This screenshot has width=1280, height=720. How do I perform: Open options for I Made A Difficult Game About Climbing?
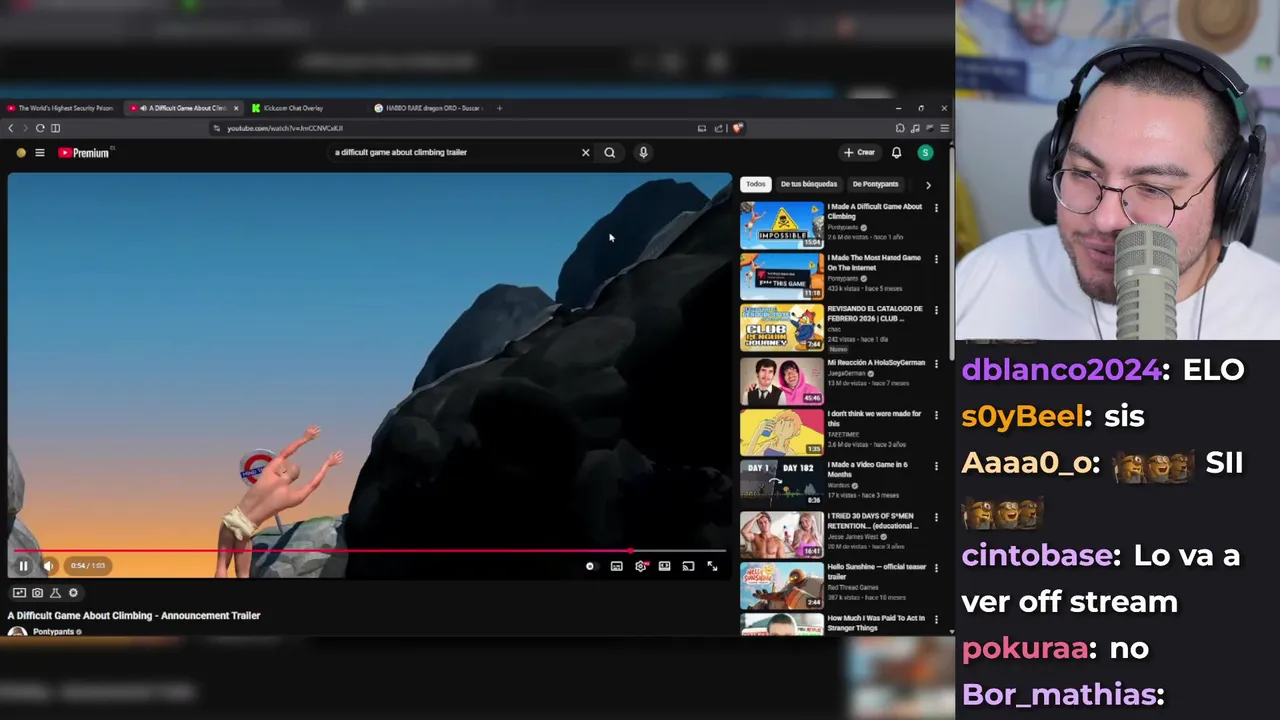936,208
